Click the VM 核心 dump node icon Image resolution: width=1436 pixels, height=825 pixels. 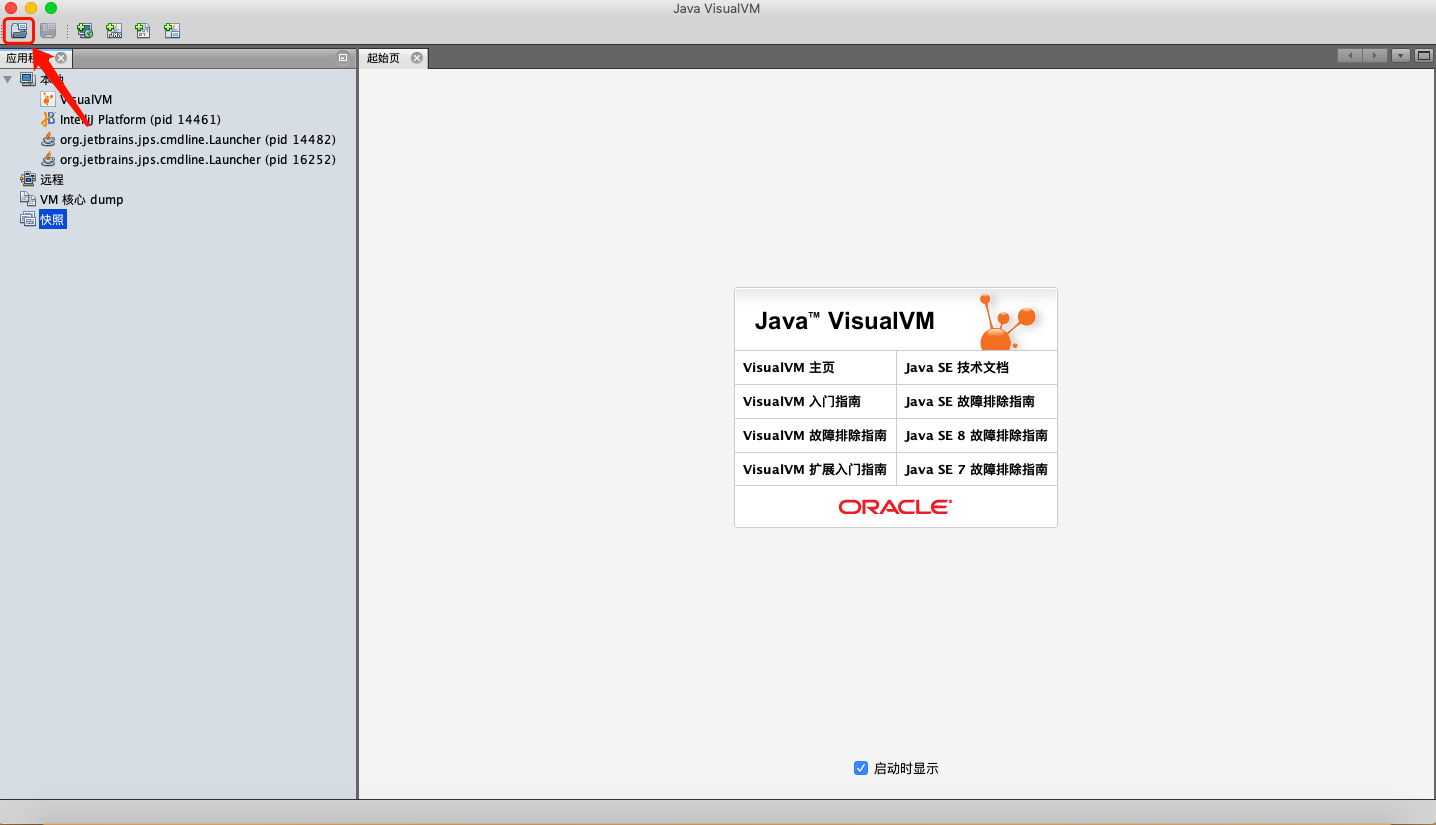28,199
